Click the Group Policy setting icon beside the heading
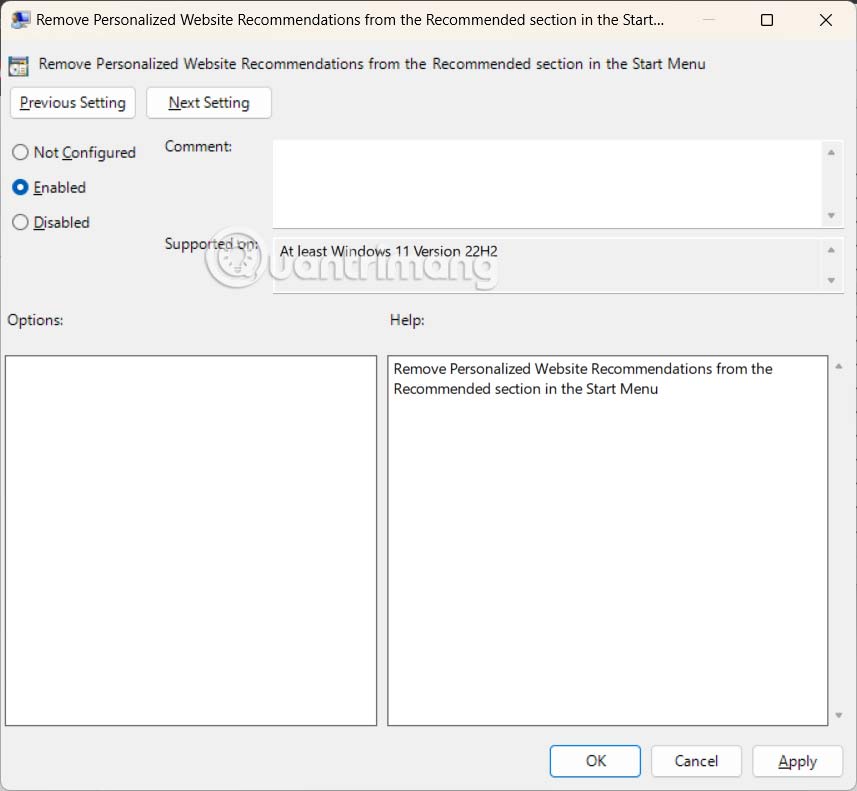This screenshot has height=791, width=857. click(18, 64)
